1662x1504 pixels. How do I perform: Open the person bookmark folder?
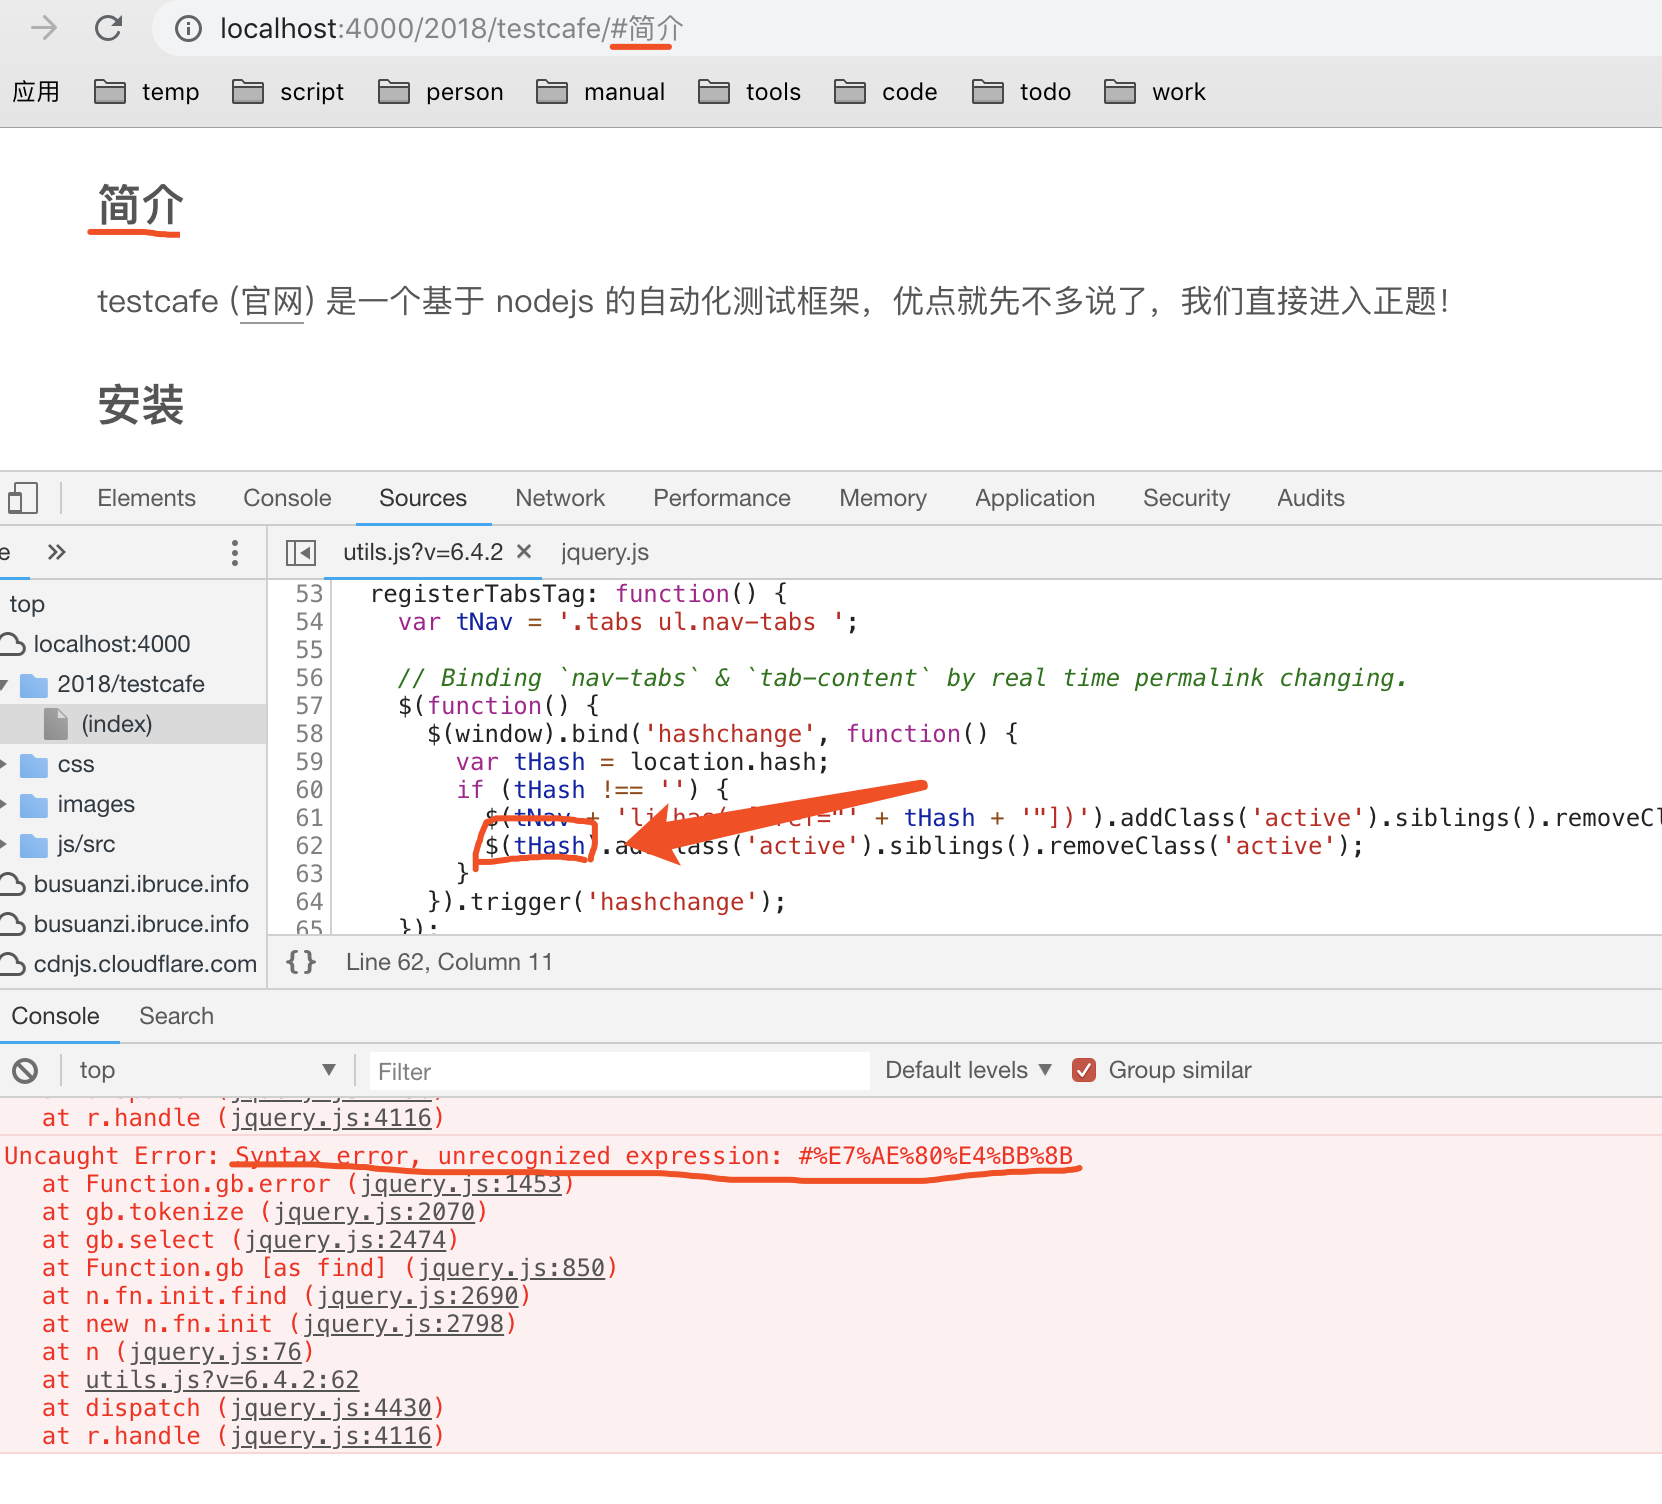click(441, 92)
